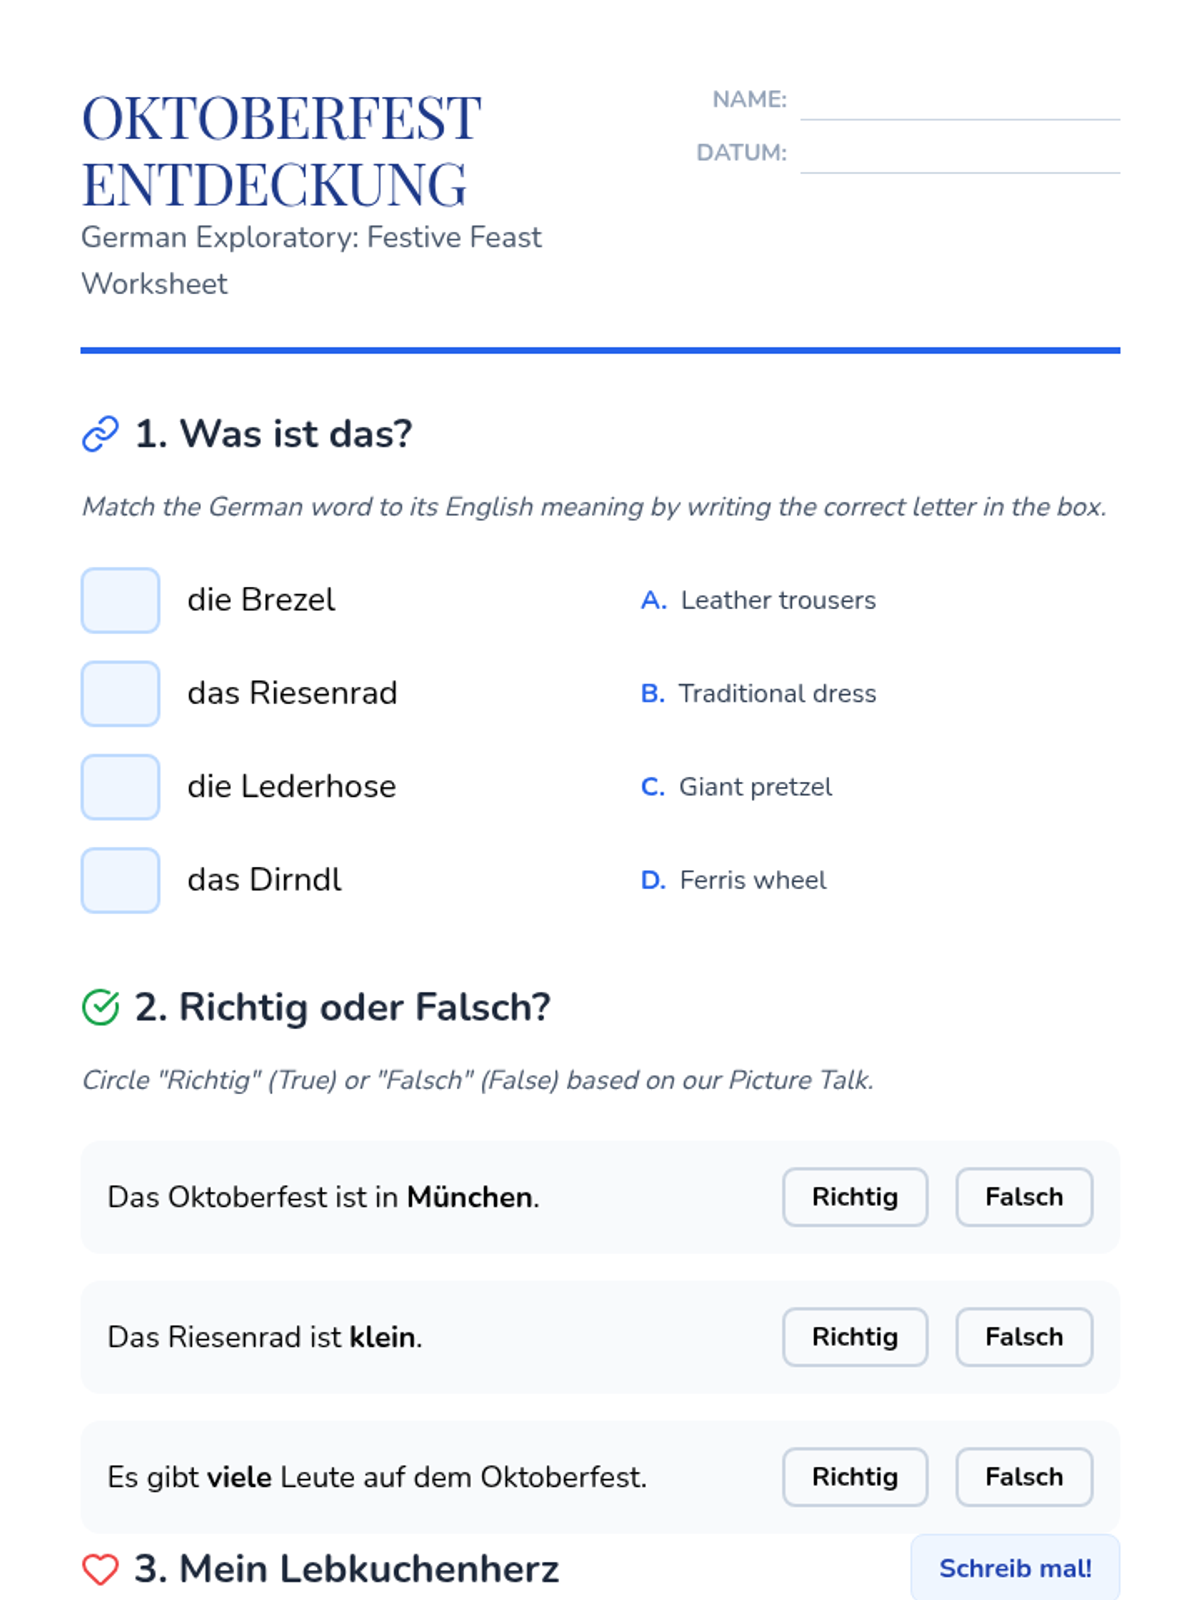The height and width of the screenshot is (1600, 1200).
Task: Click option A Leather trousers
Action: 759,600
